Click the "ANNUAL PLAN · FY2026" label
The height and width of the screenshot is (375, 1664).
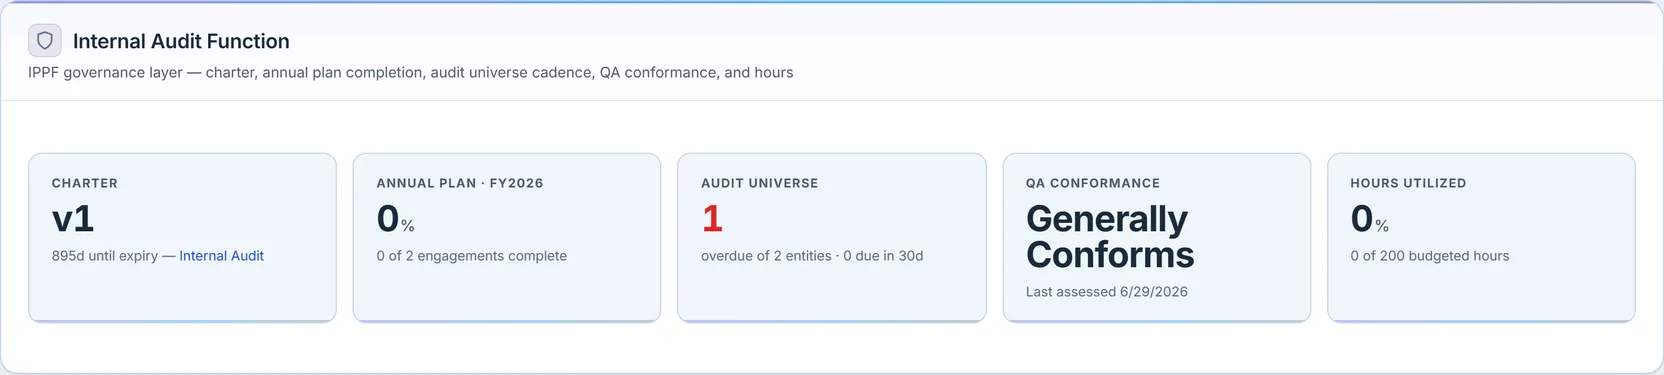coord(460,183)
